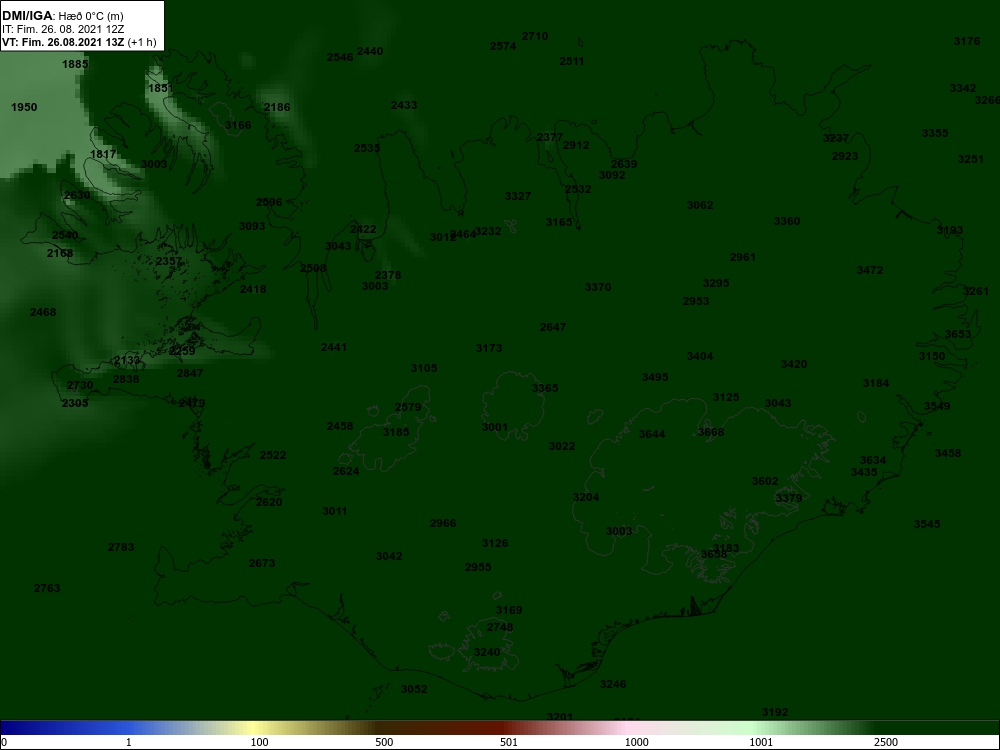Pick the map value 1851
The height and width of the screenshot is (750, 1000).
point(161,89)
